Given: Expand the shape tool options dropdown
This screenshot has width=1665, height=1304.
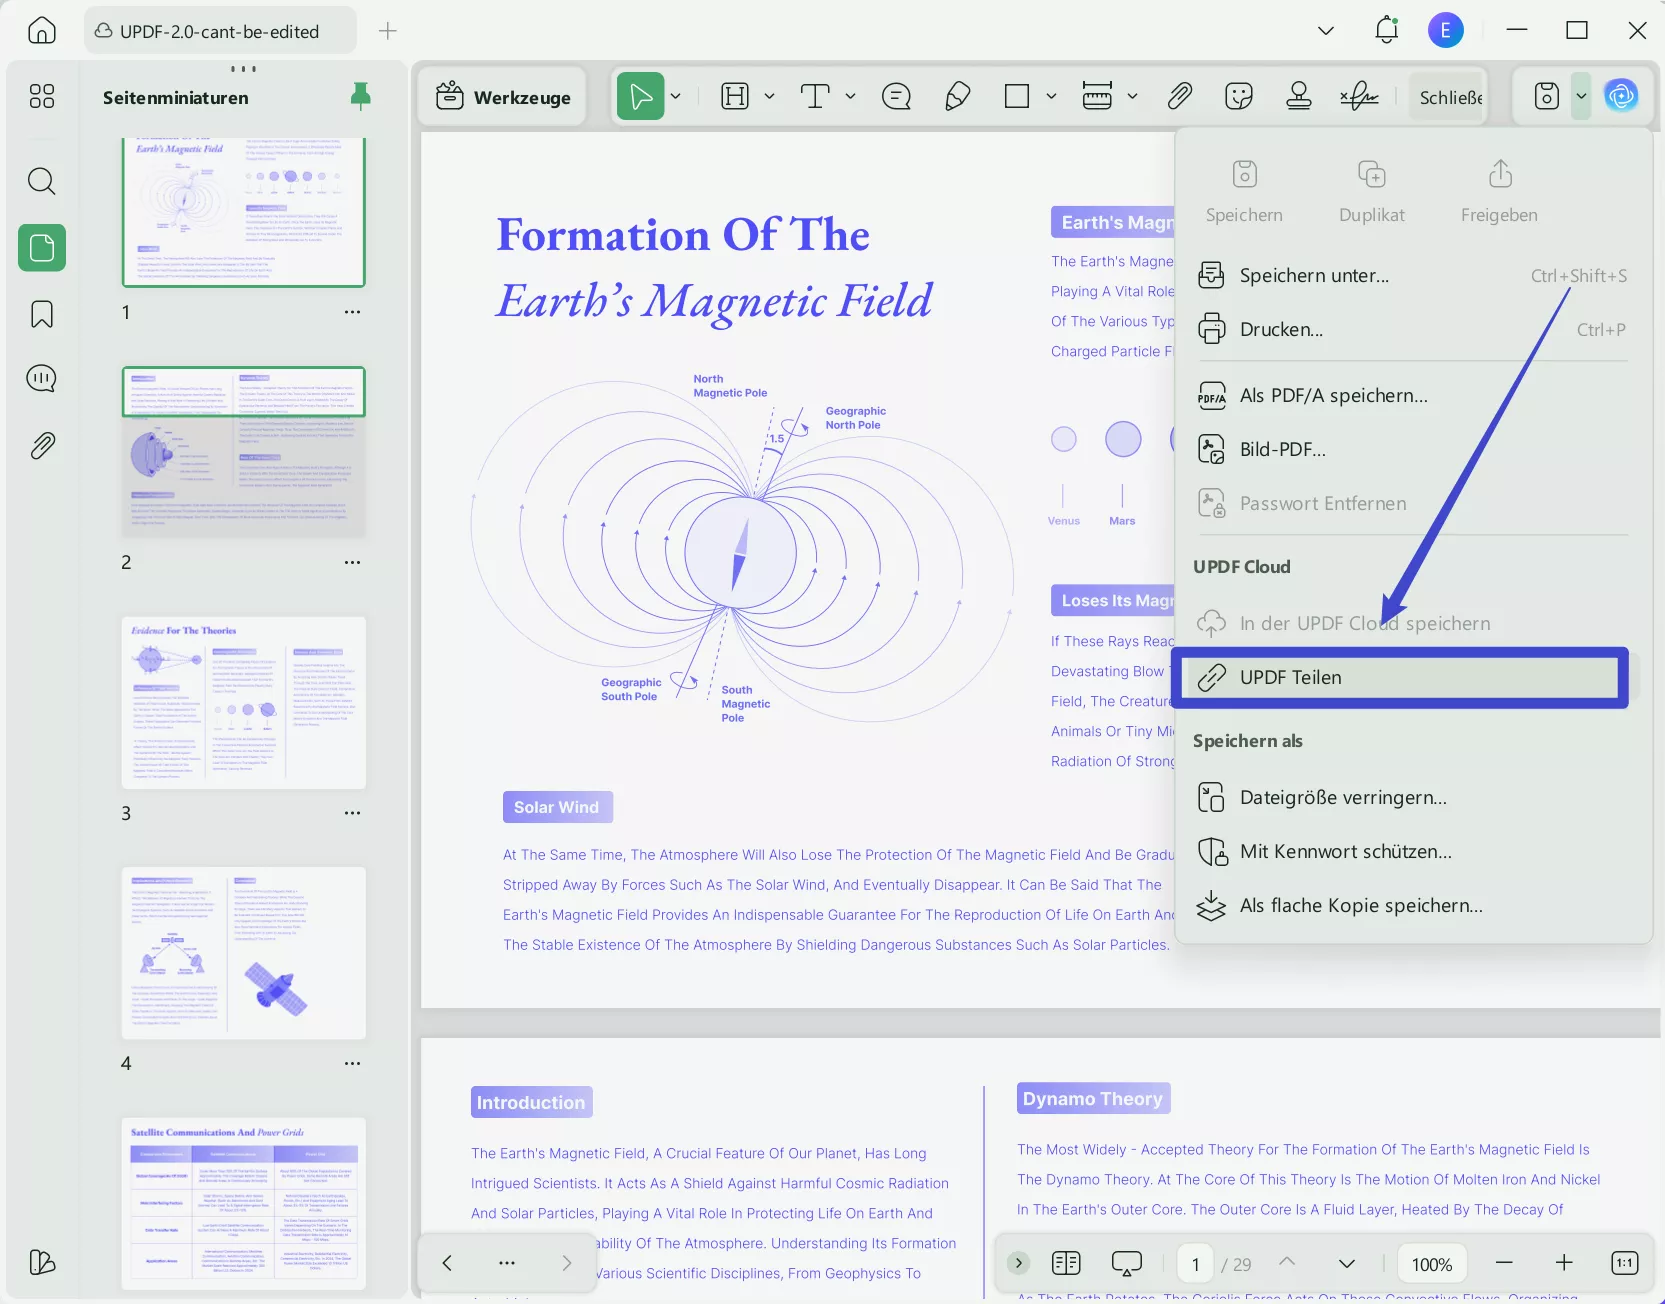Looking at the screenshot, I should [1051, 96].
